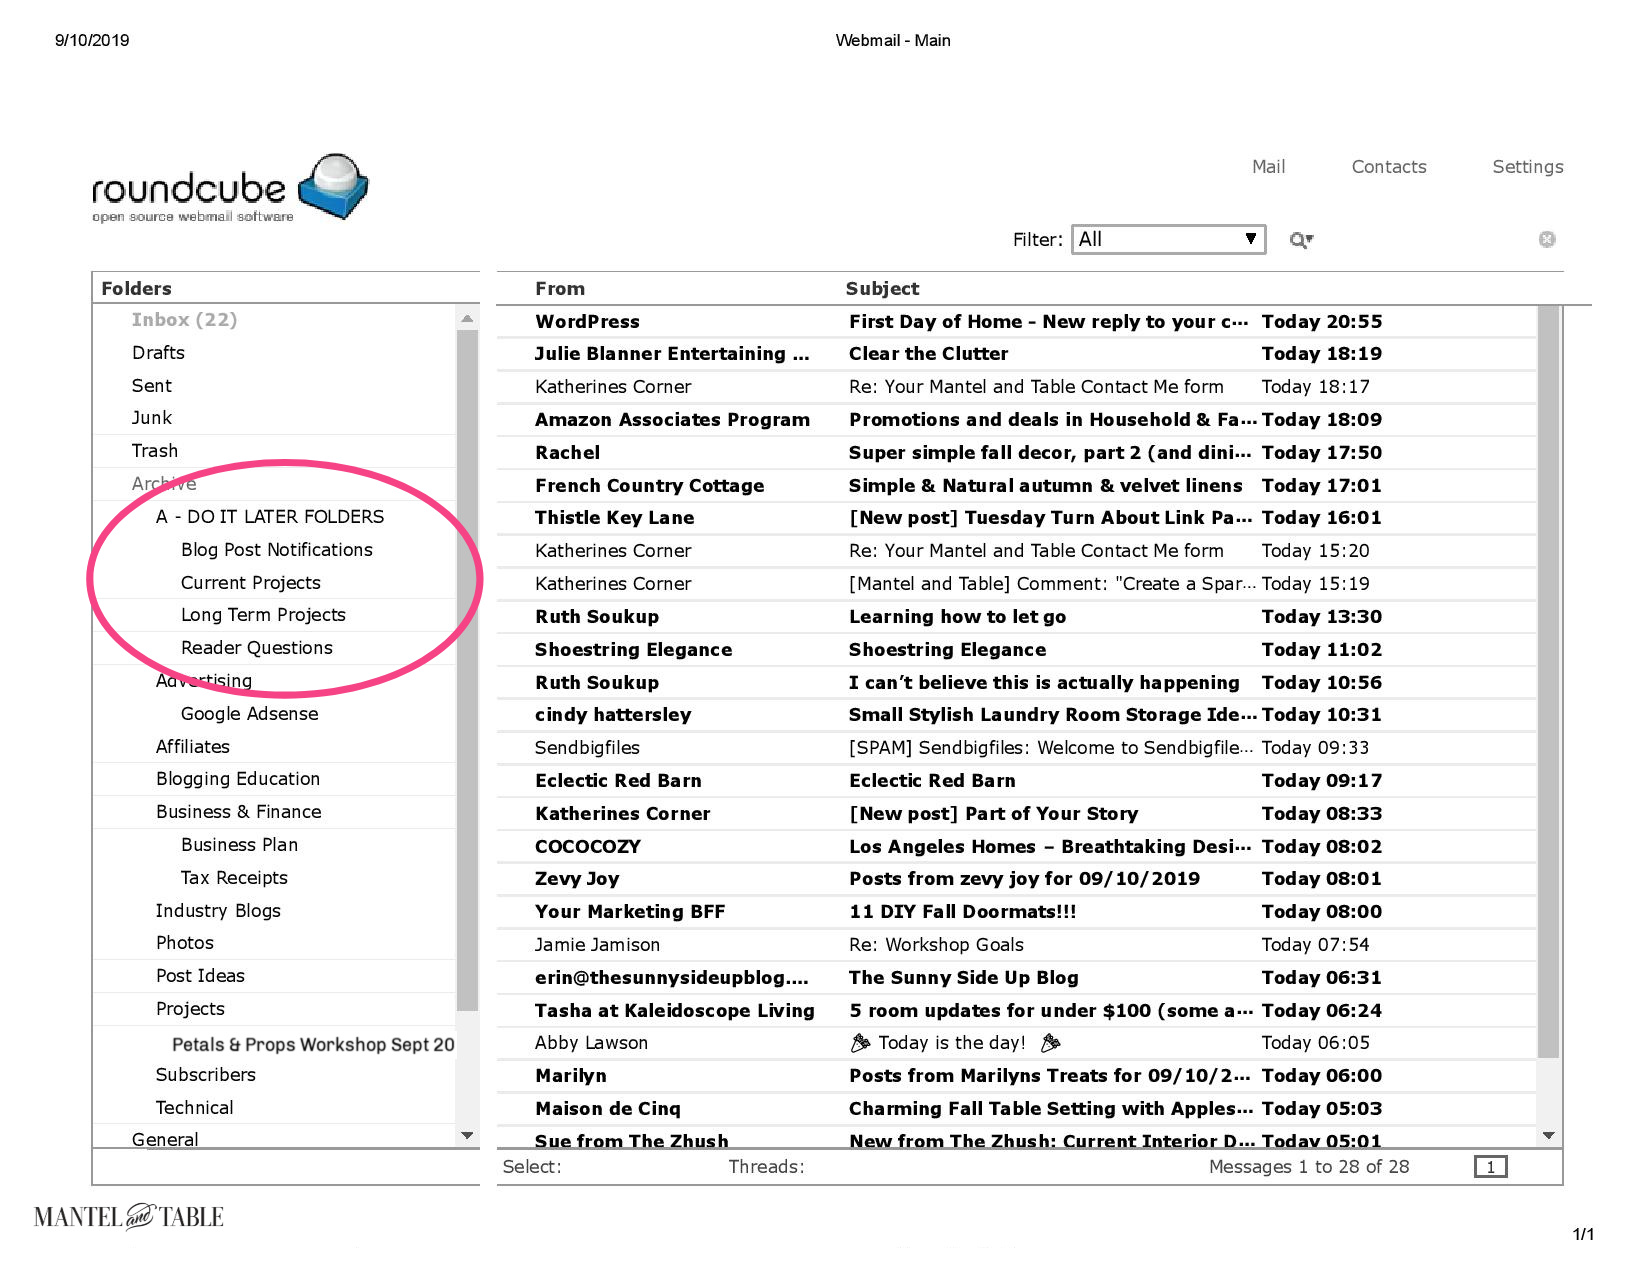The height and width of the screenshot is (1275, 1650).
Task: Open the Contacts tab
Action: click(1389, 167)
